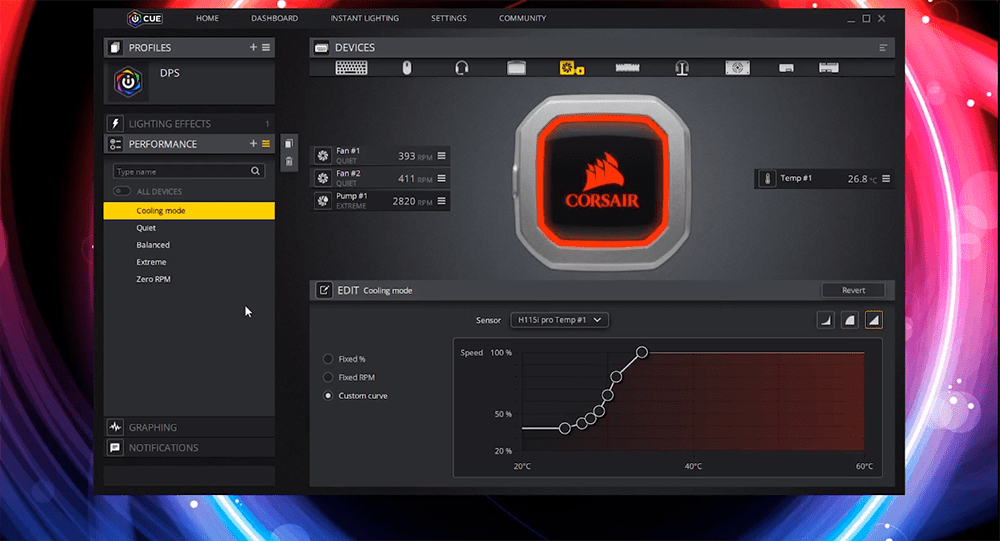Click the lowest curve point on the graph
1000x541 pixels.
pyautogui.click(x=564, y=428)
